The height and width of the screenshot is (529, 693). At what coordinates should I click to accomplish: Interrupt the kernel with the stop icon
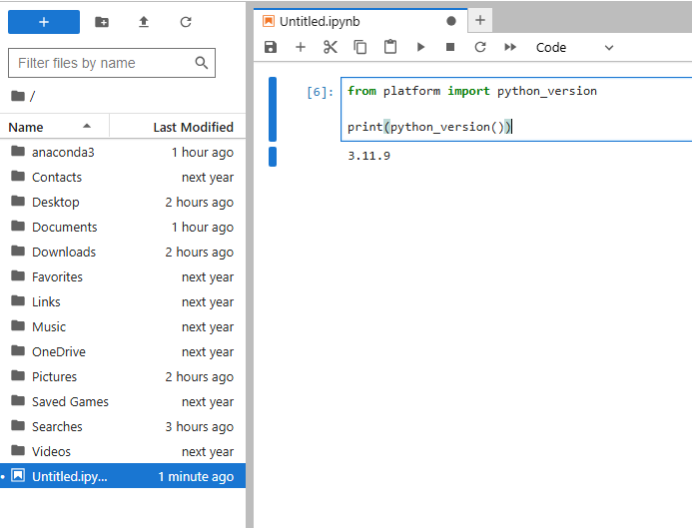[450, 47]
